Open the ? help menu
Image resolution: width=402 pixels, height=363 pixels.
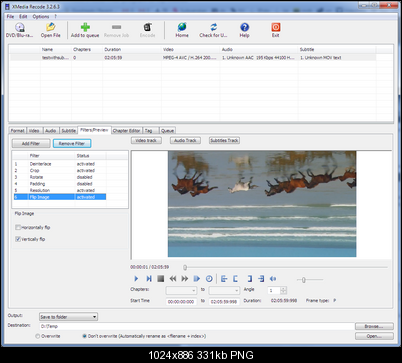pos(56,16)
